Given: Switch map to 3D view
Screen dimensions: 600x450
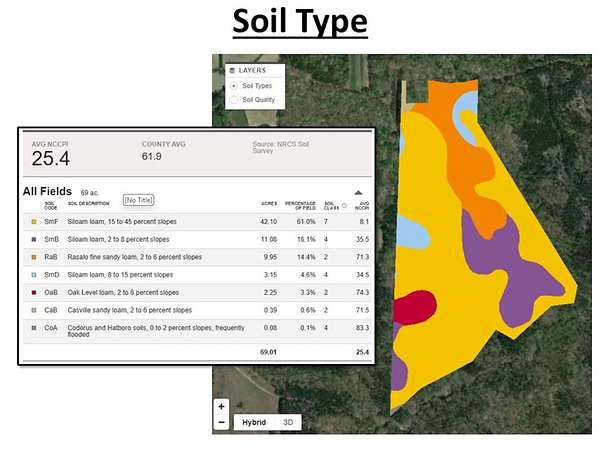Looking at the screenshot, I should [x=288, y=422].
